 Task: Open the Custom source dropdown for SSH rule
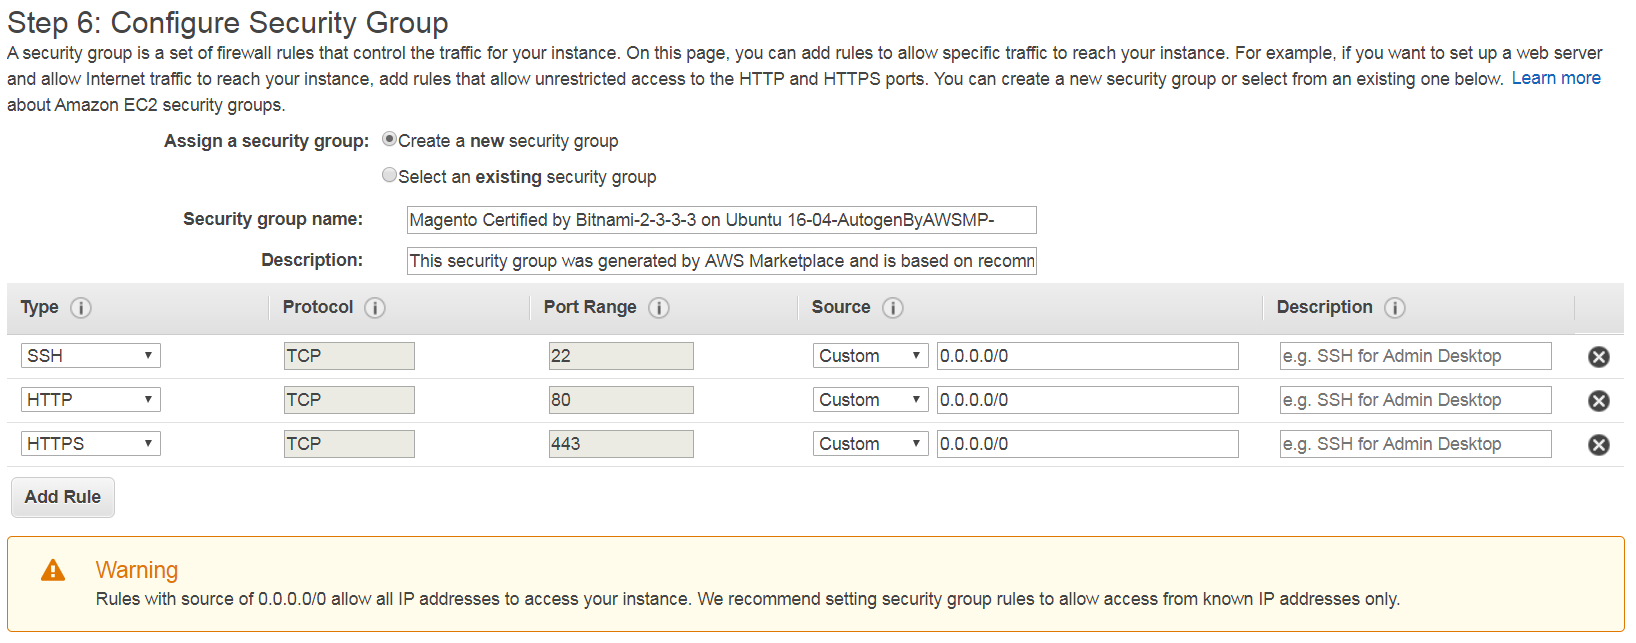click(x=870, y=356)
